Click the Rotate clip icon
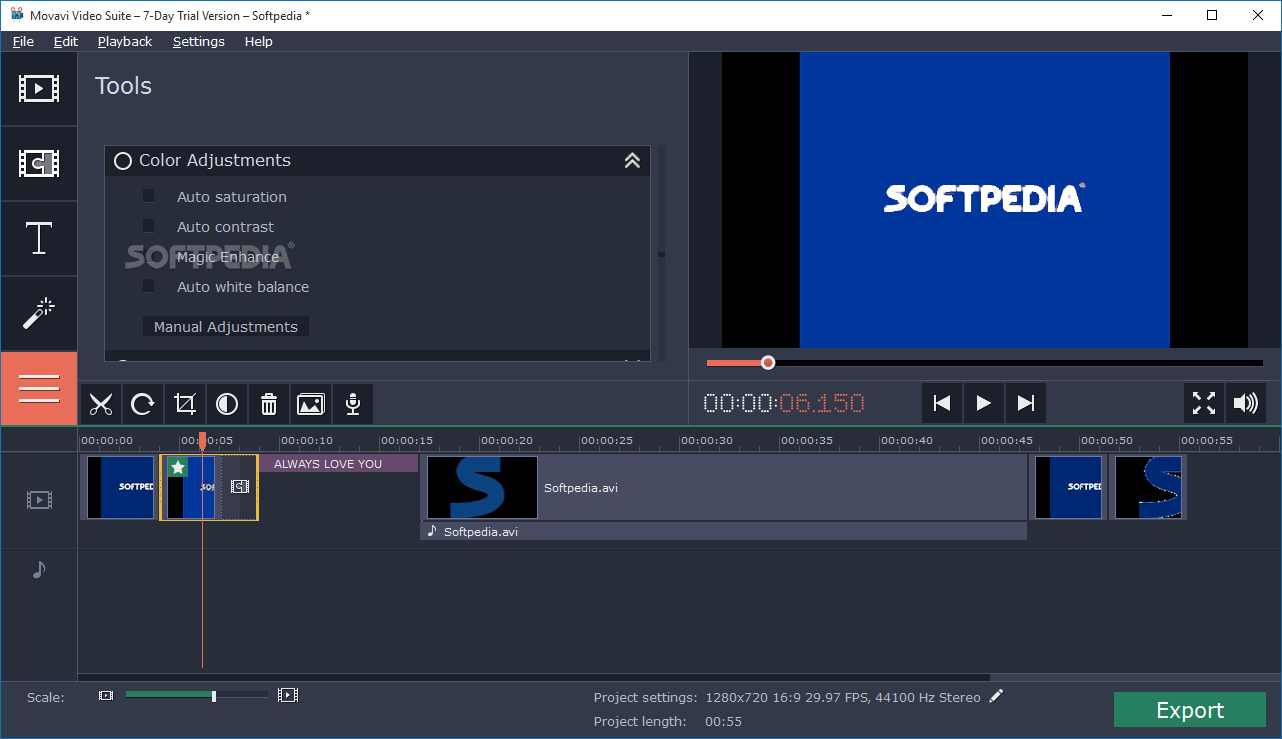The height and width of the screenshot is (739, 1282). click(x=143, y=404)
